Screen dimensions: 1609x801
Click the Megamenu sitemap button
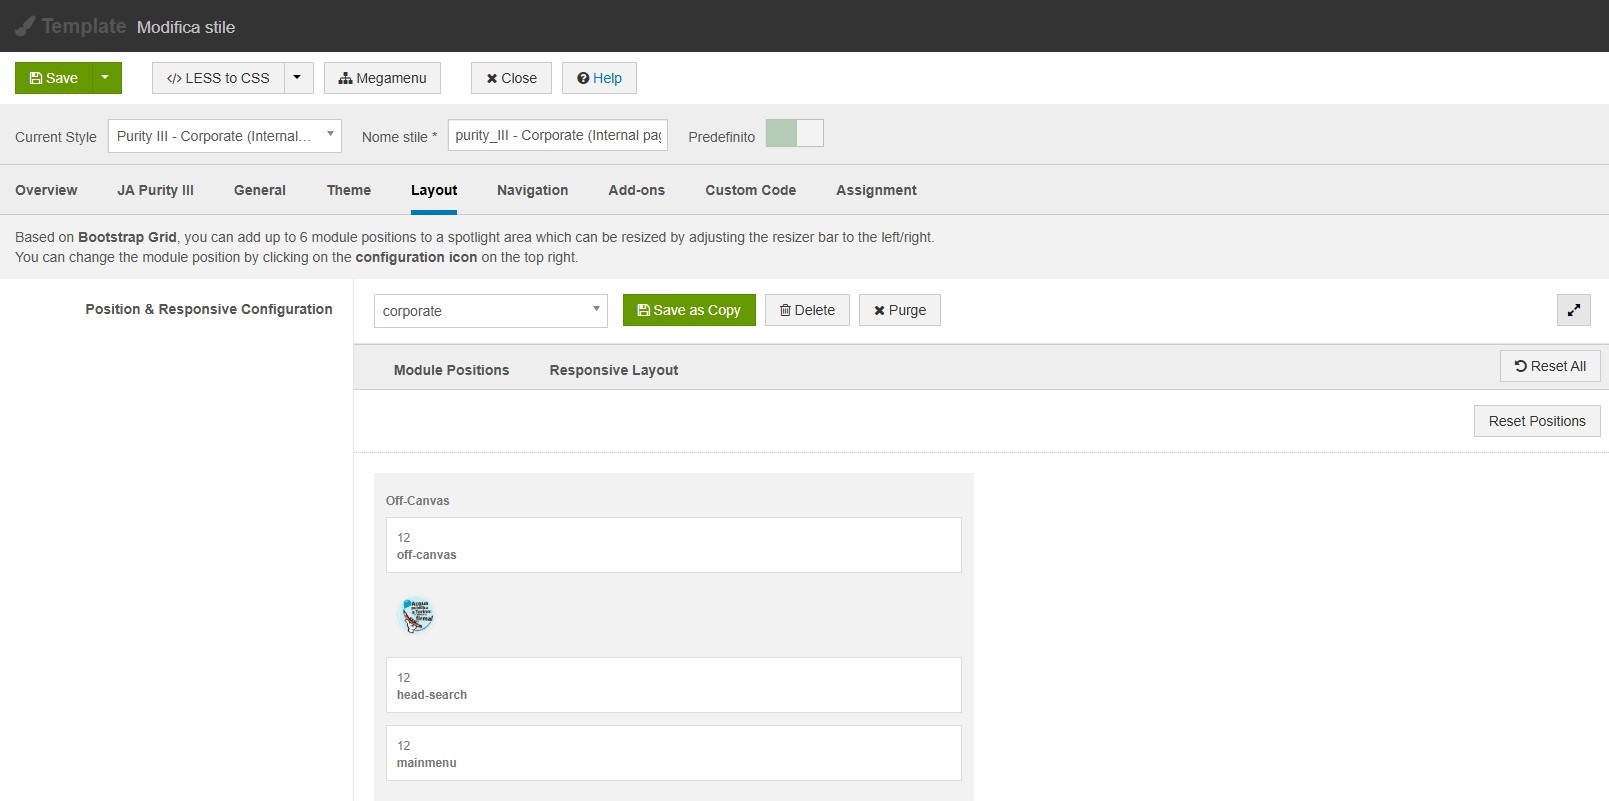click(382, 78)
